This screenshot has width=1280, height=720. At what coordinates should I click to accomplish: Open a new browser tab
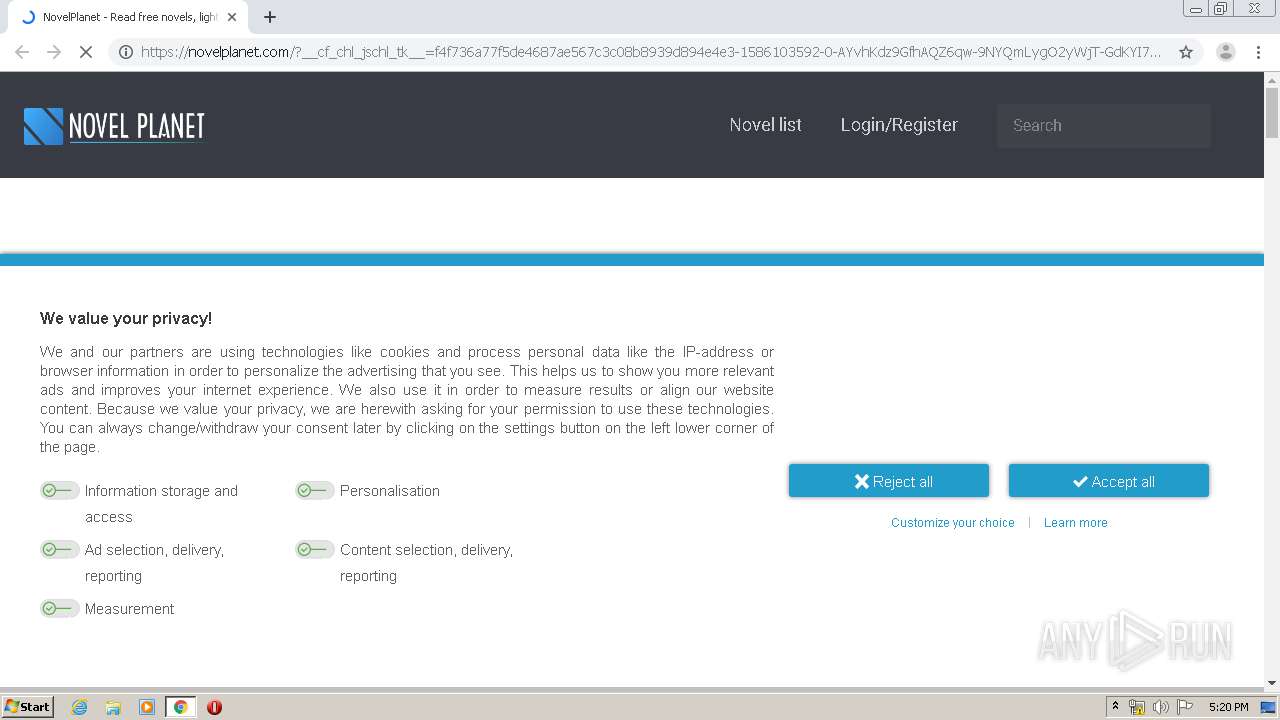(x=270, y=17)
